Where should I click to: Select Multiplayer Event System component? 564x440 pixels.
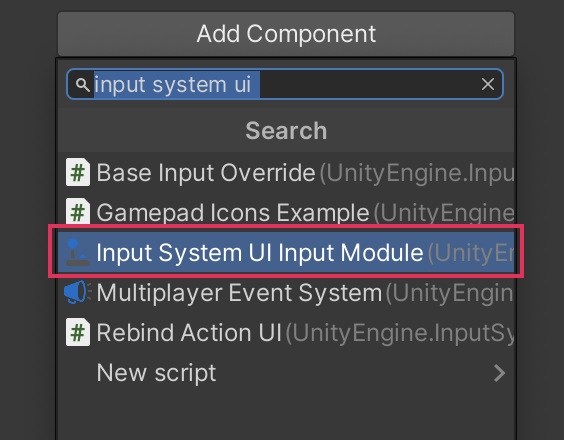[x=286, y=292]
